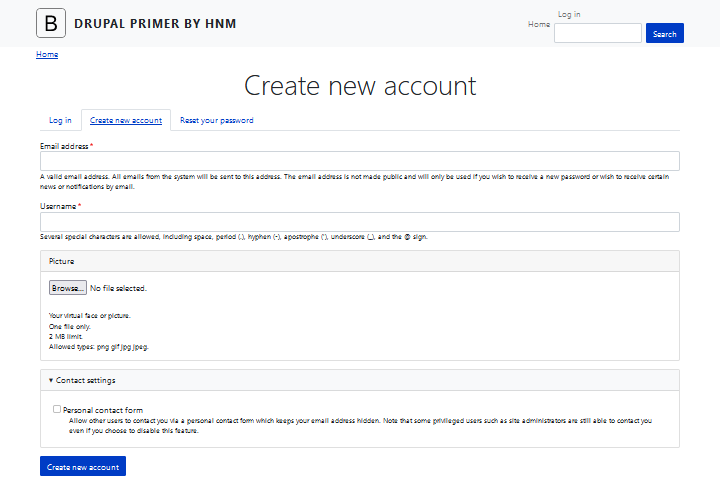
Task: Click the Allowed types: png gif jpg jpeg text
Action: point(99,347)
